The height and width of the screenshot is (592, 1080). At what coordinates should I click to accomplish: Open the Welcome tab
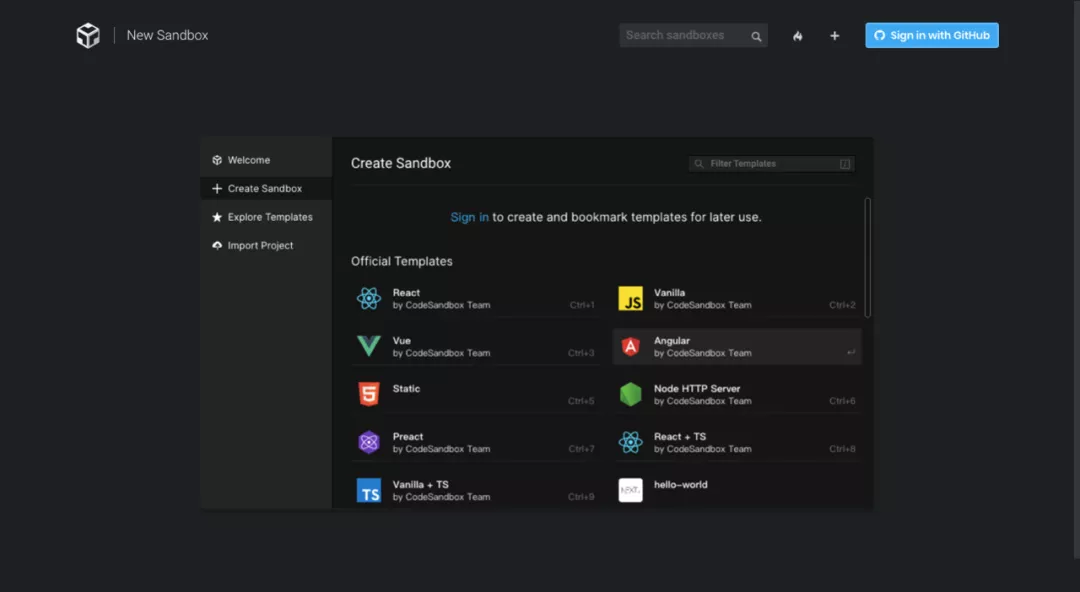(x=248, y=160)
